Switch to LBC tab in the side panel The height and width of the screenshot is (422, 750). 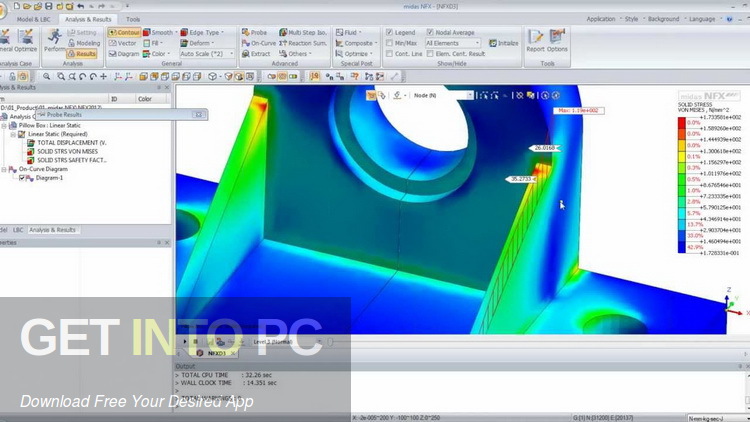18,230
